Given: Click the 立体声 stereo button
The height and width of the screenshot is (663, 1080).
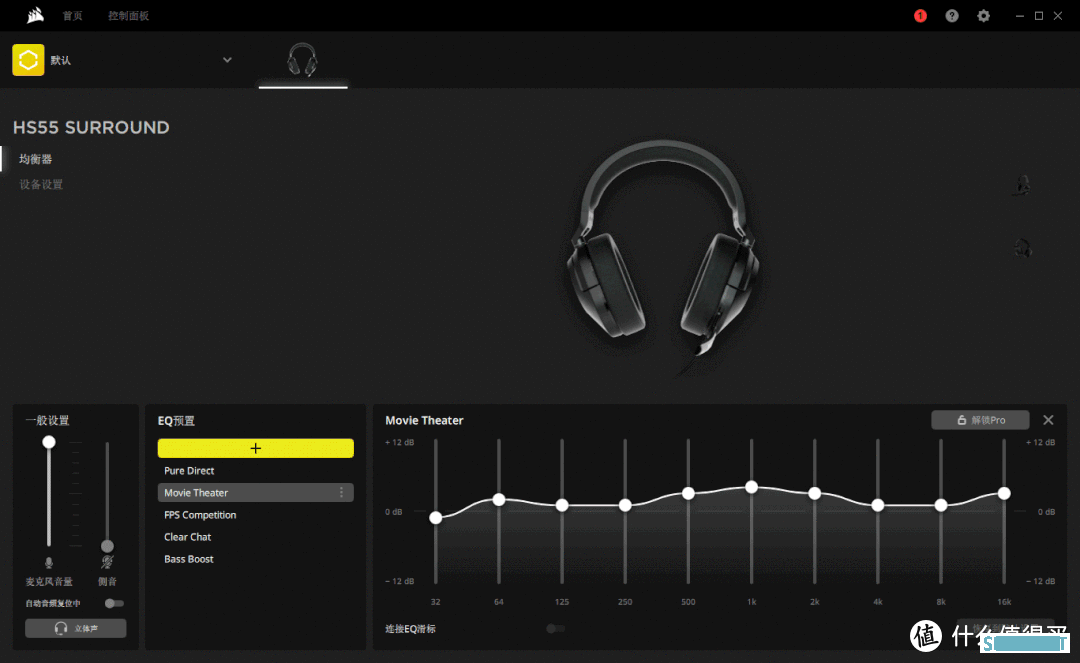Looking at the screenshot, I should pos(76,629).
